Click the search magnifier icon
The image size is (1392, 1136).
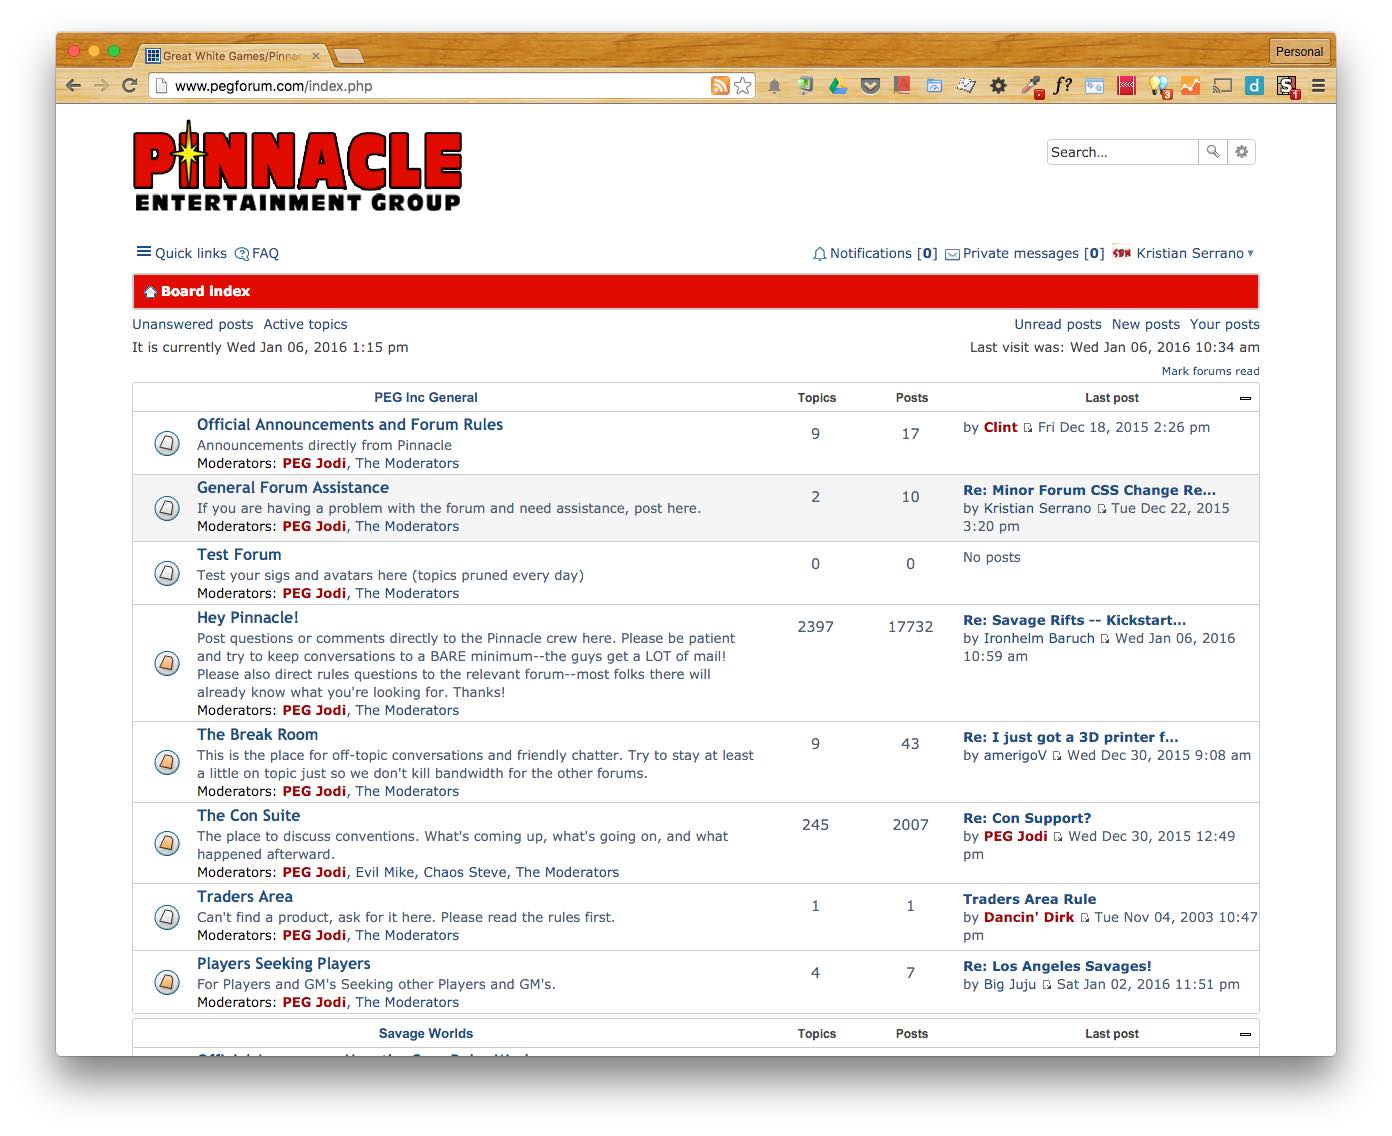pyautogui.click(x=1213, y=151)
